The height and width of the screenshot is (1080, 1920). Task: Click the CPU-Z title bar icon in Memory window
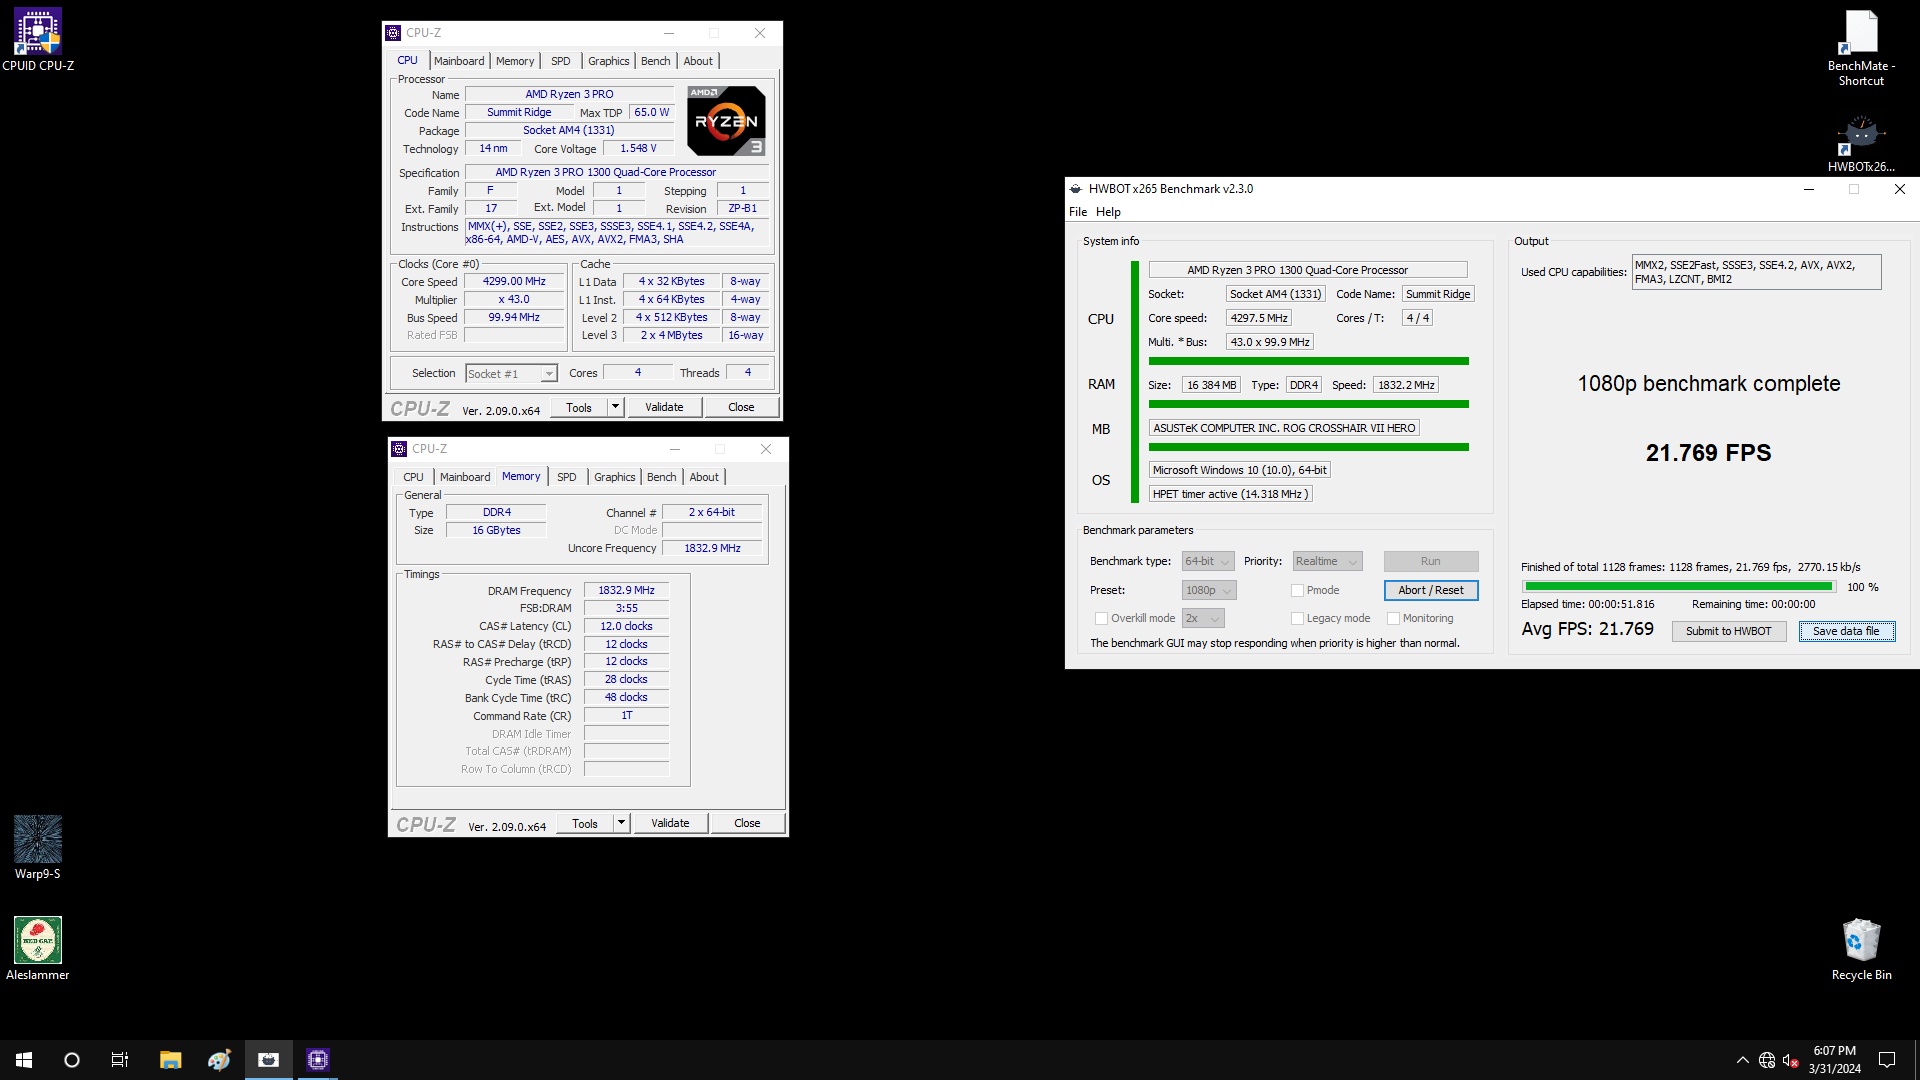(x=400, y=449)
